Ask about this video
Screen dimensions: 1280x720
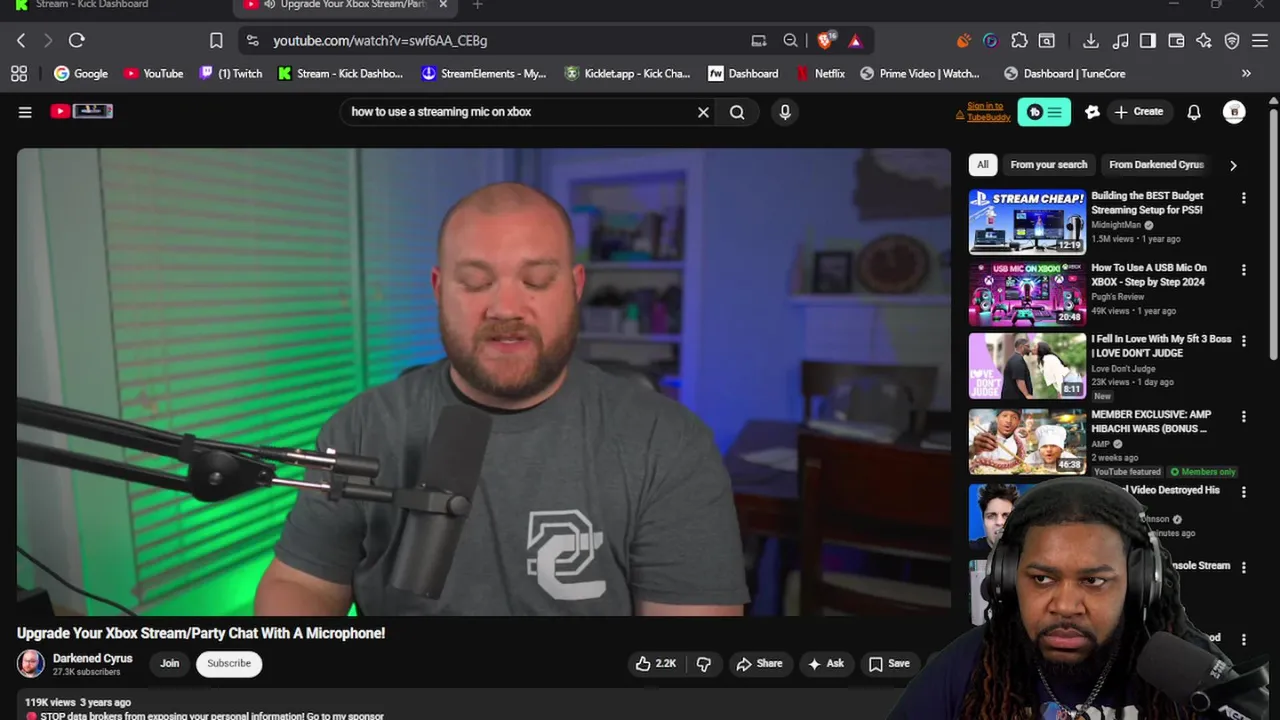(x=826, y=663)
